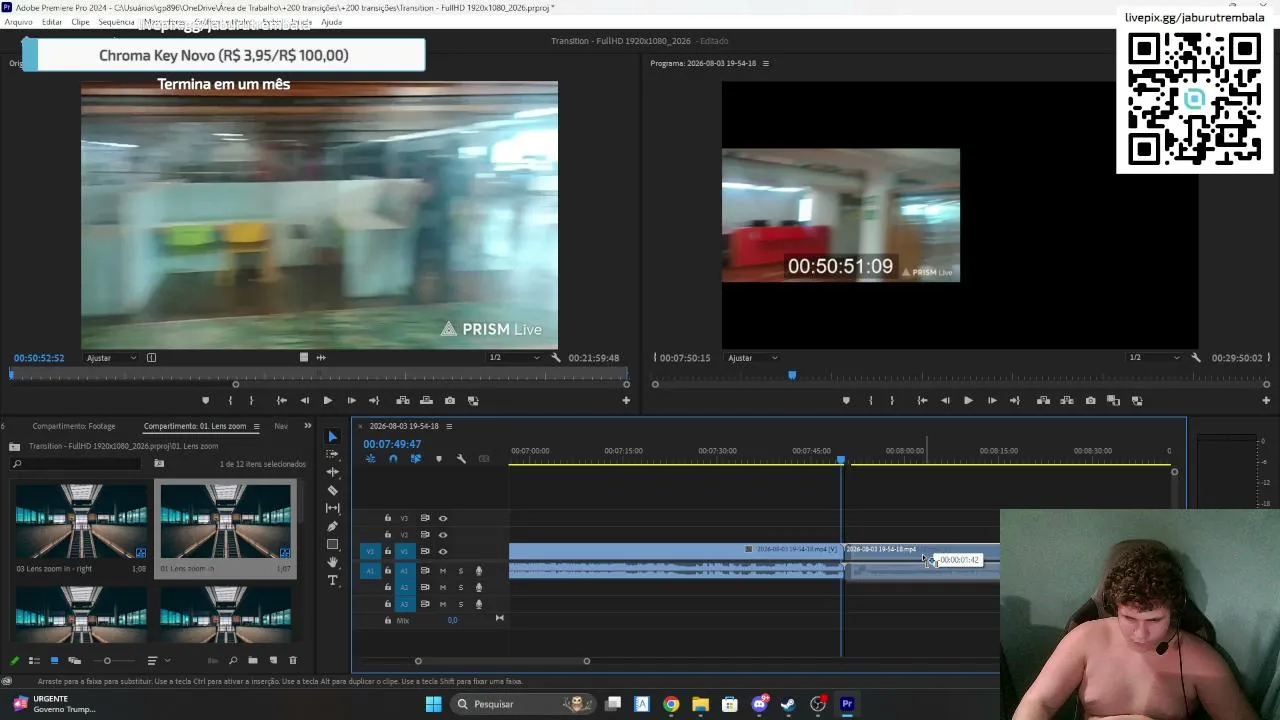Viewport: 1280px width, 720px height.
Task: Open the Ajuda menu
Action: [x=331, y=22]
